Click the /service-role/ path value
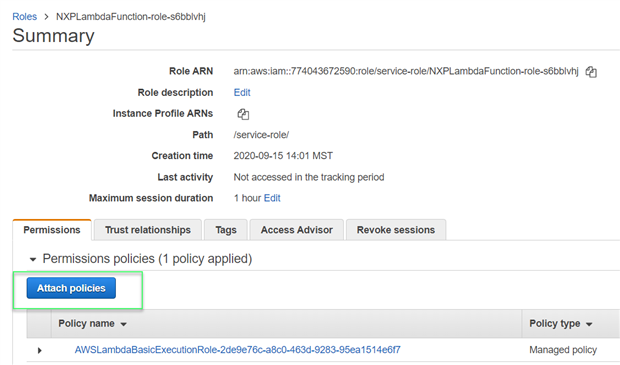The height and width of the screenshot is (365, 620). coord(261,135)
